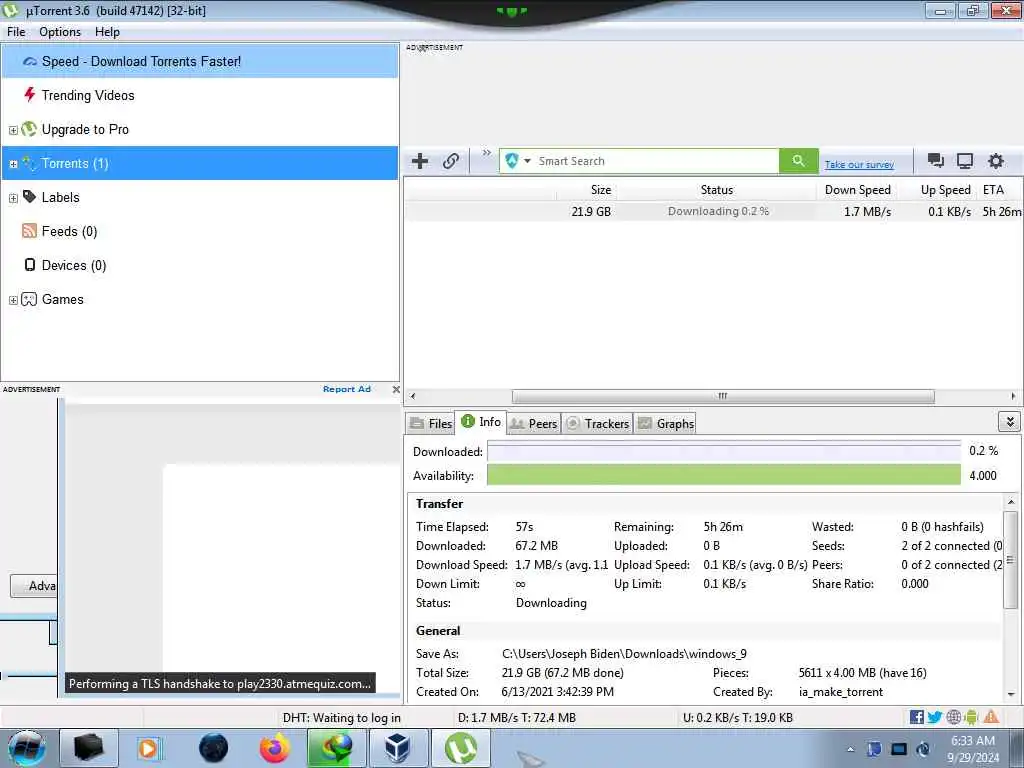Open Internet Download Manager taskbar icon
The image size is (1024, 768).
point(336,748)
